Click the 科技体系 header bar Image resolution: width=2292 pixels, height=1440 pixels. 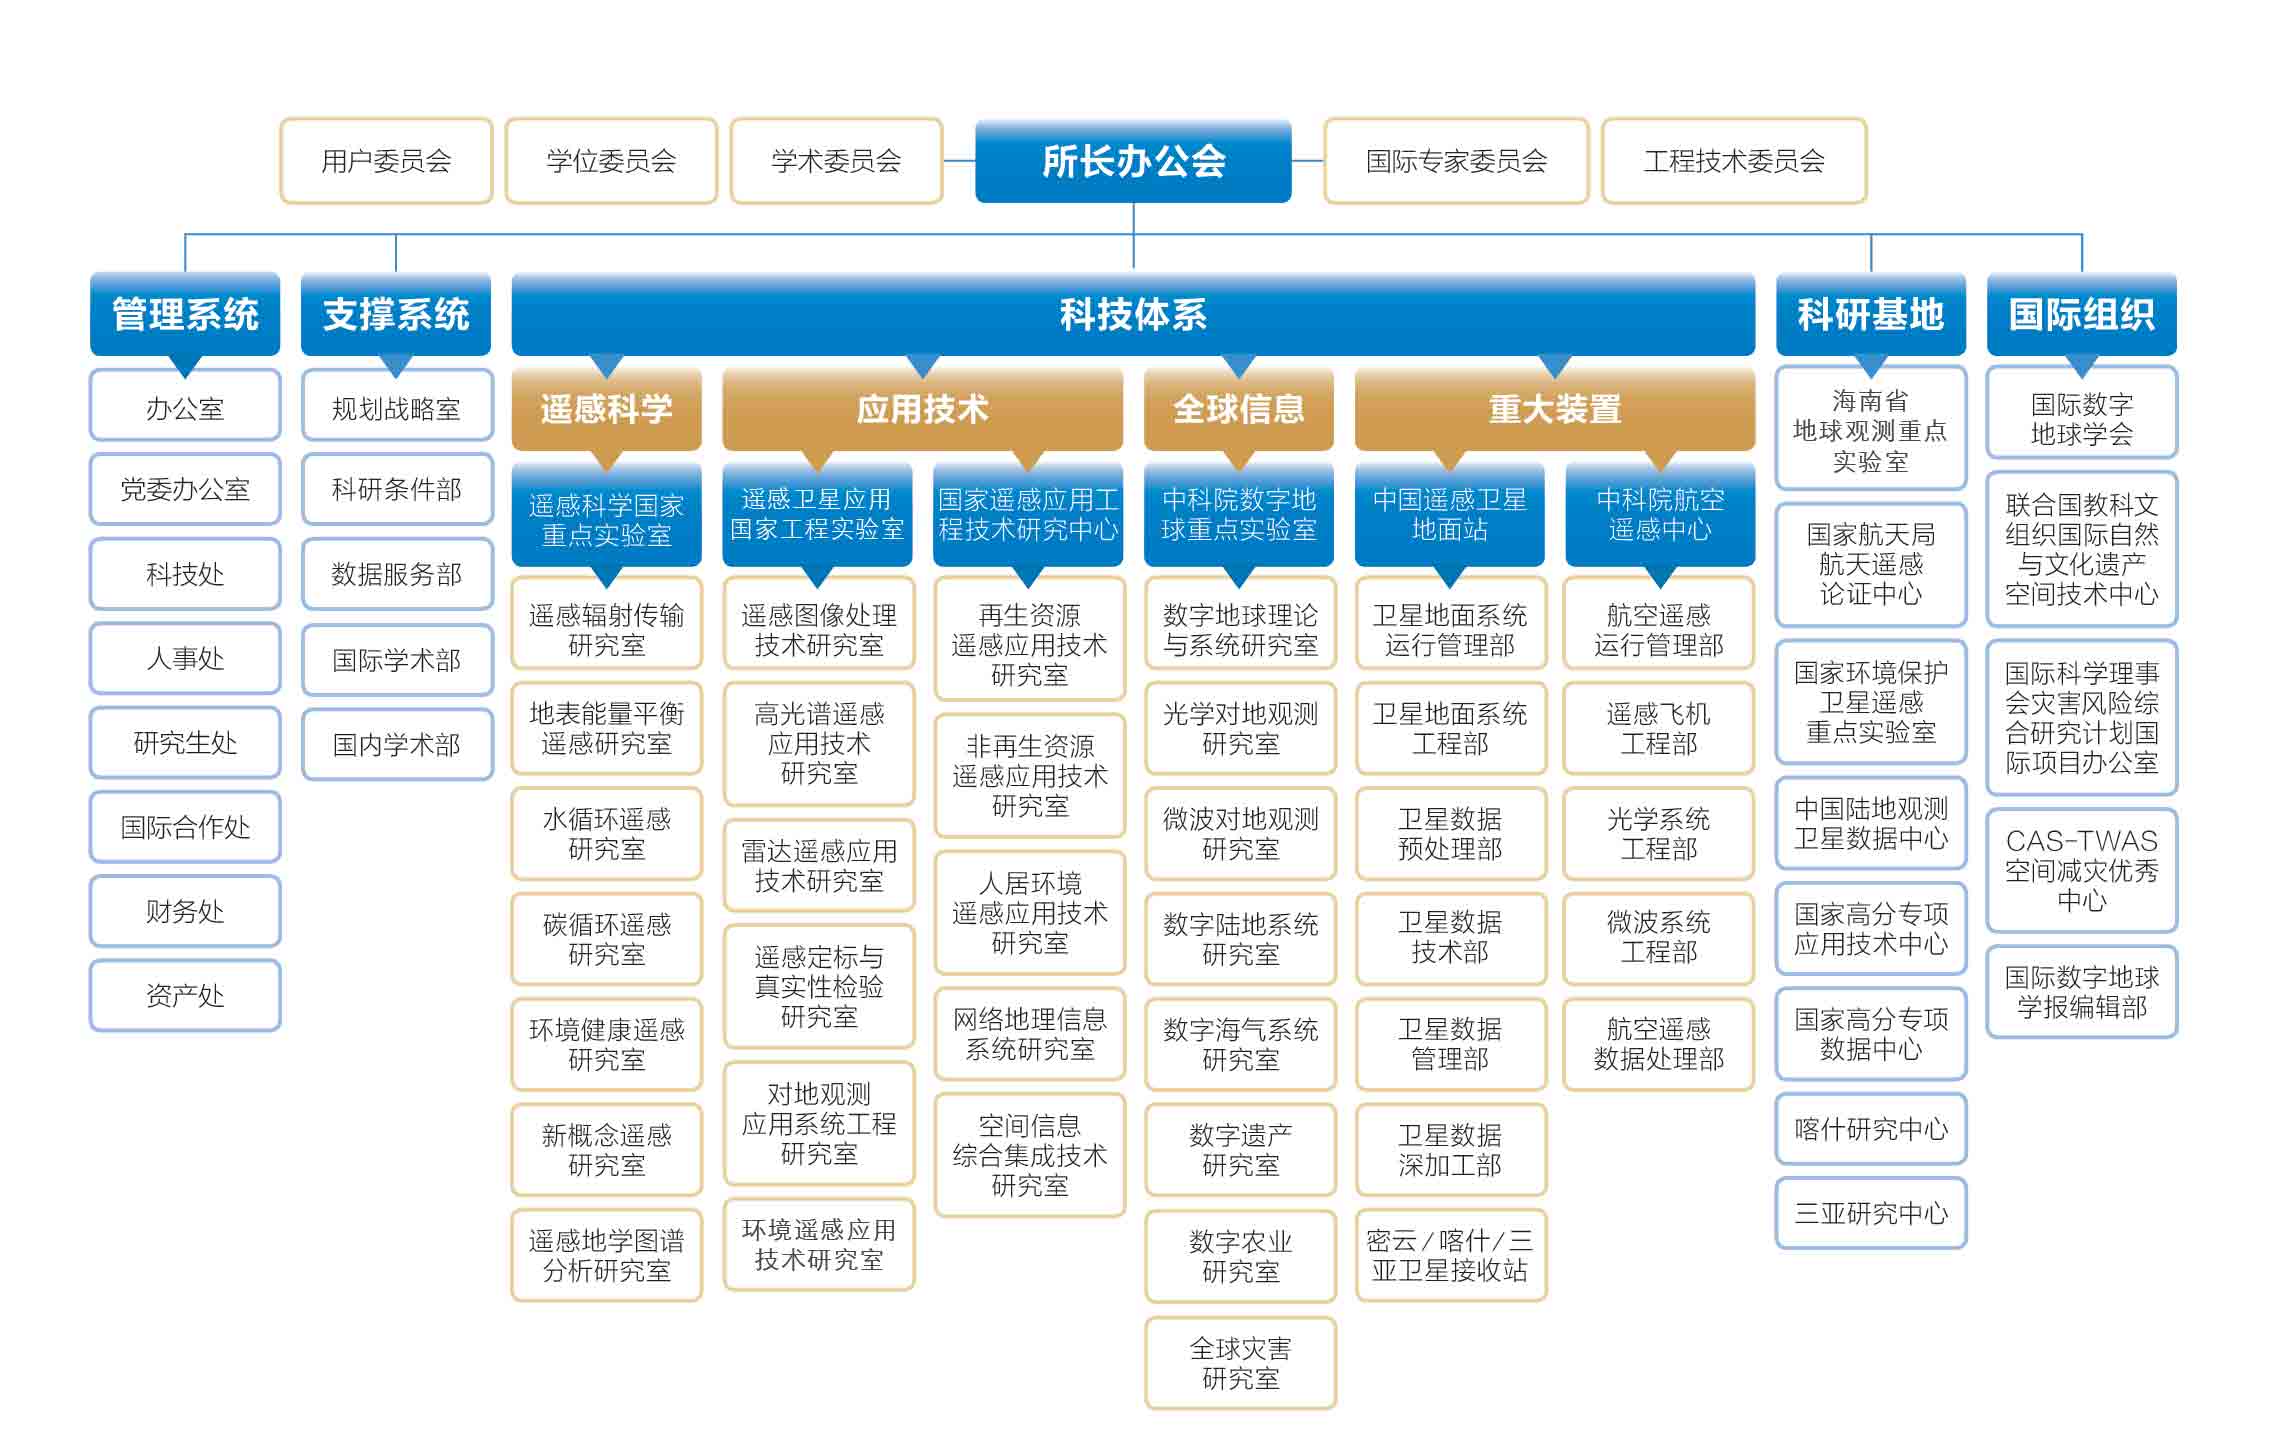[1133, 314]
